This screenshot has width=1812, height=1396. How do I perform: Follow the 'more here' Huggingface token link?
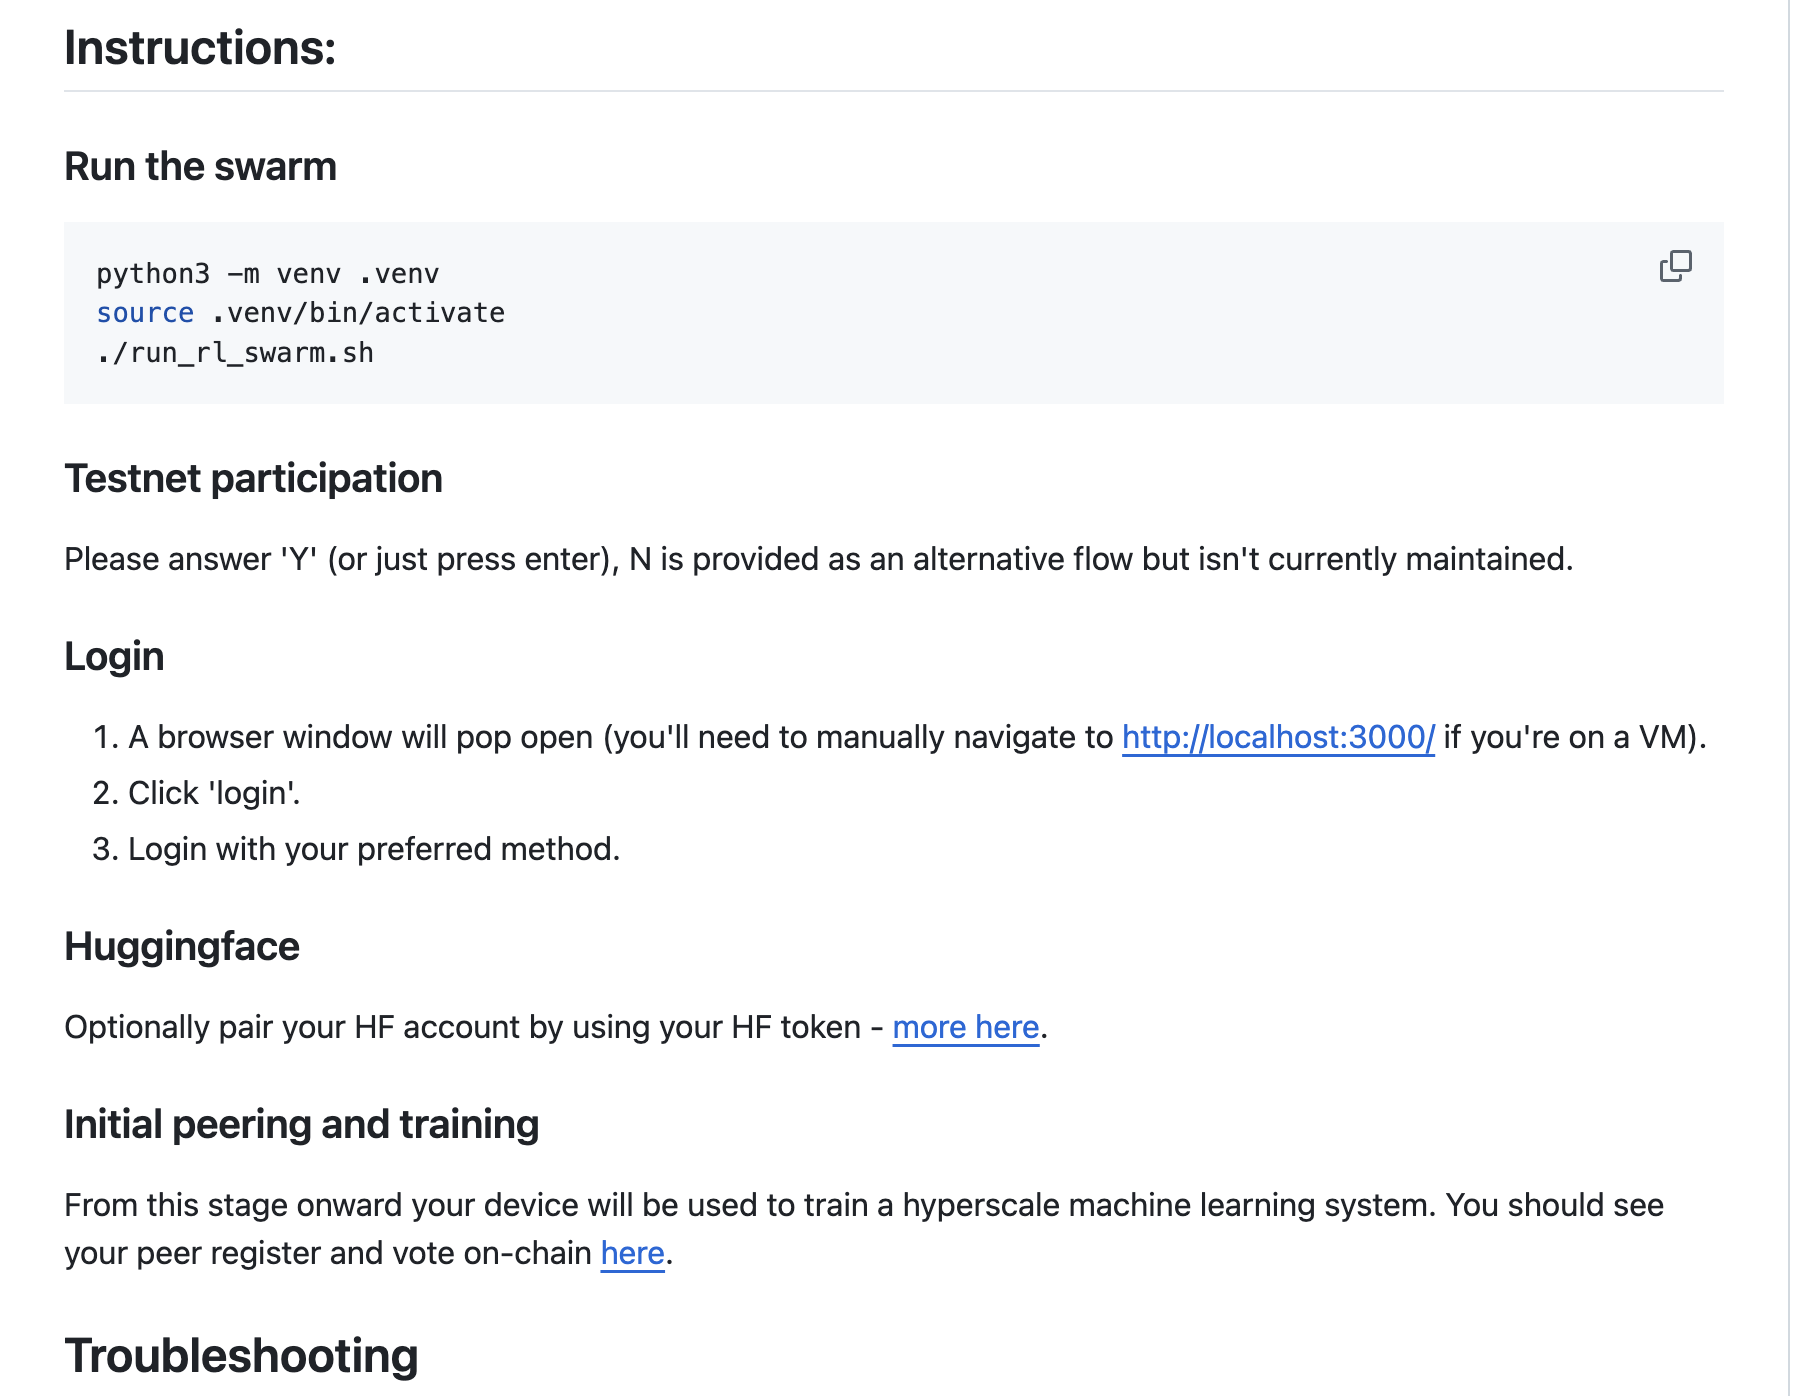965,1028
